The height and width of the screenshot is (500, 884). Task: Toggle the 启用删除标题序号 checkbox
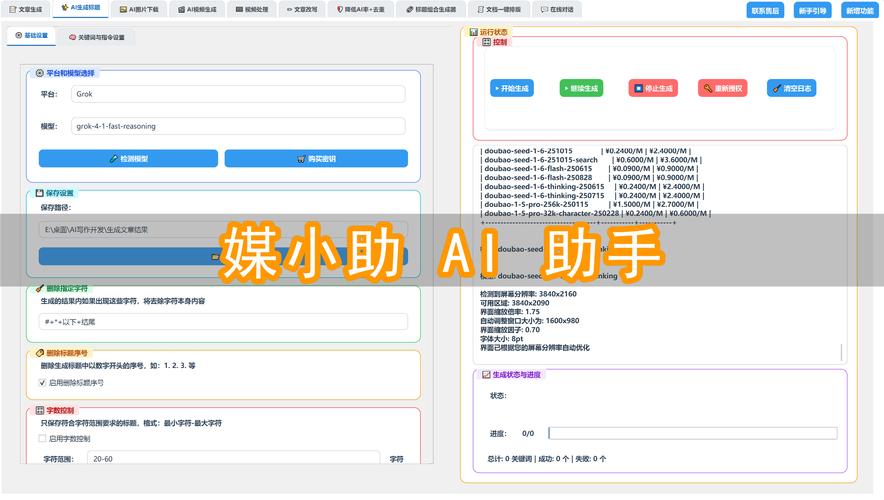(x=42, y=382)
